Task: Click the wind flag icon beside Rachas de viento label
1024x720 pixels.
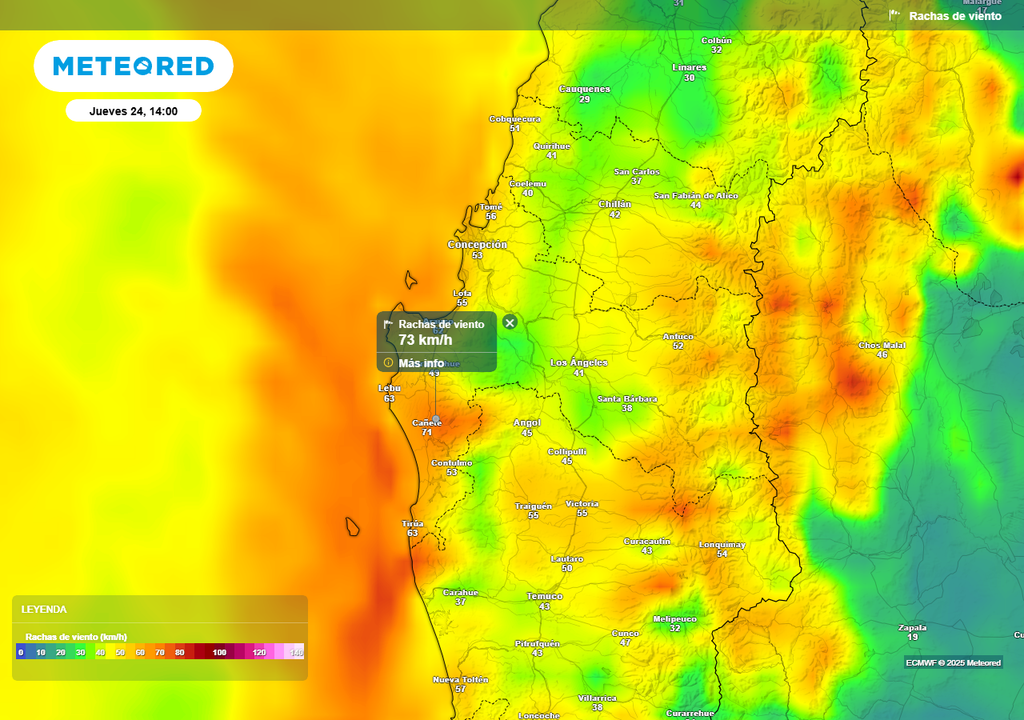Action: pos(893,15)
